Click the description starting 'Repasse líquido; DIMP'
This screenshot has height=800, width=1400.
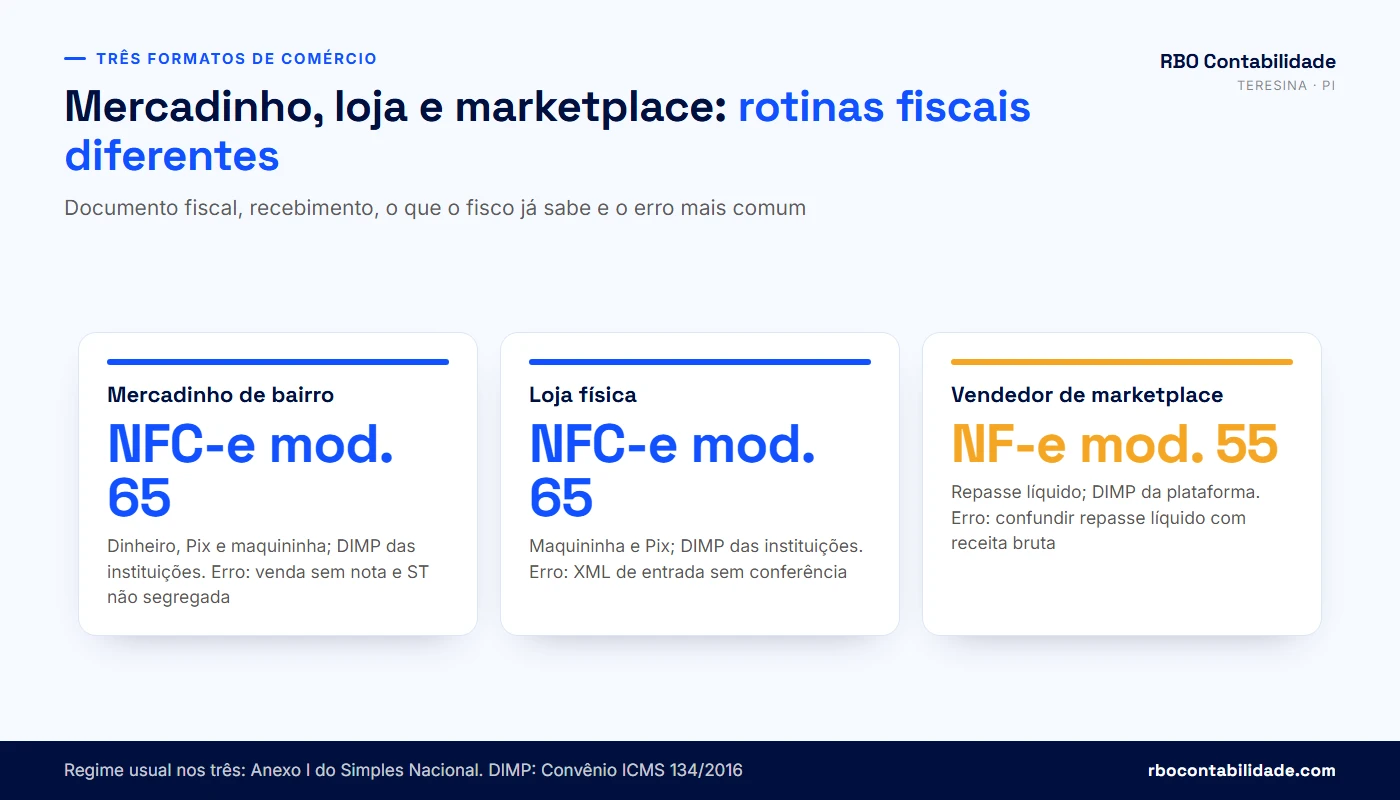(x=1105, y=518)
